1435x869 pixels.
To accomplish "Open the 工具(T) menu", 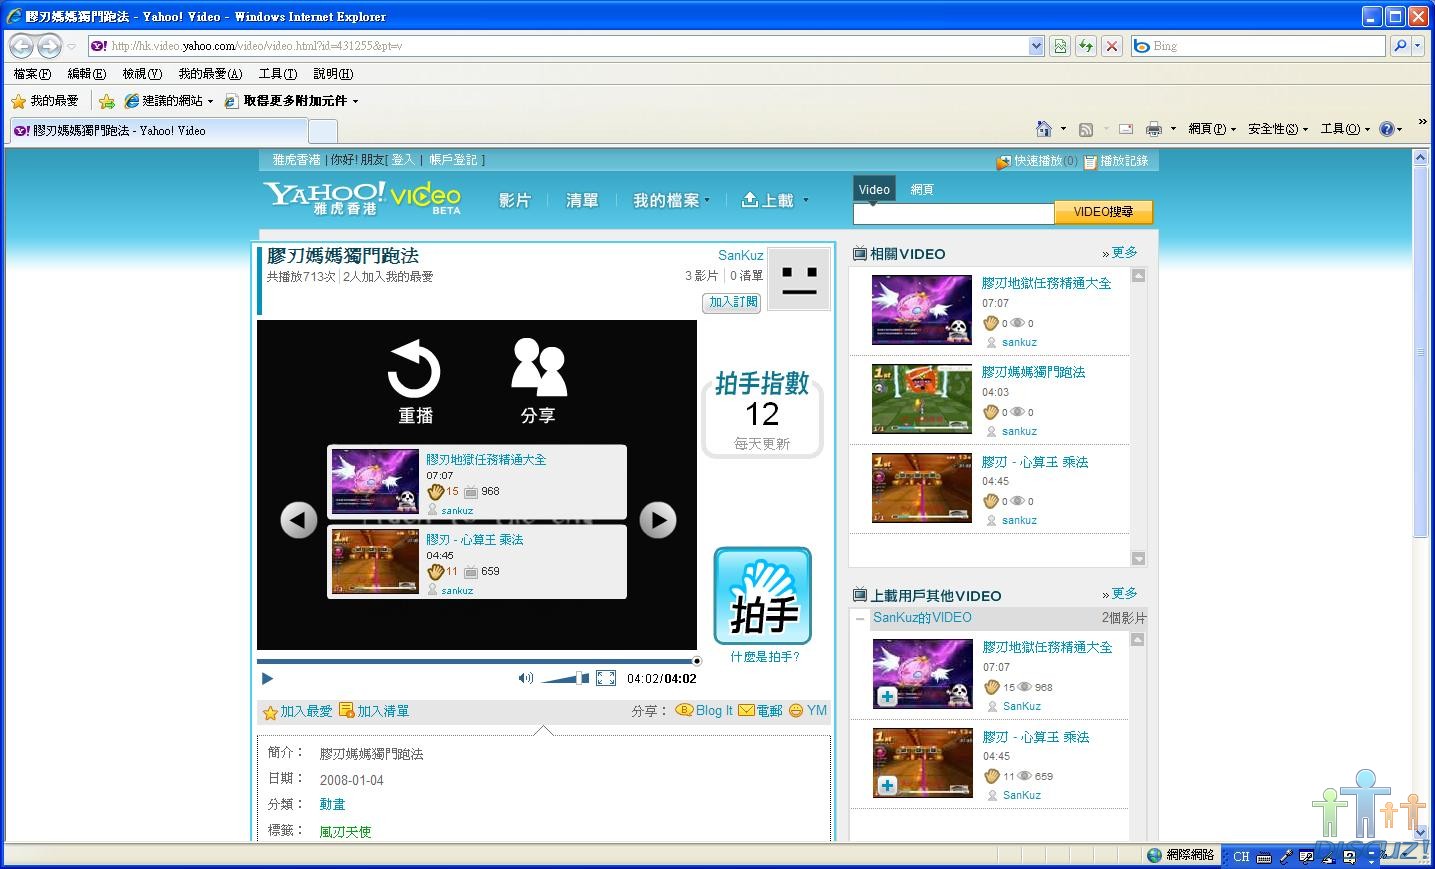I will [277, 74].
